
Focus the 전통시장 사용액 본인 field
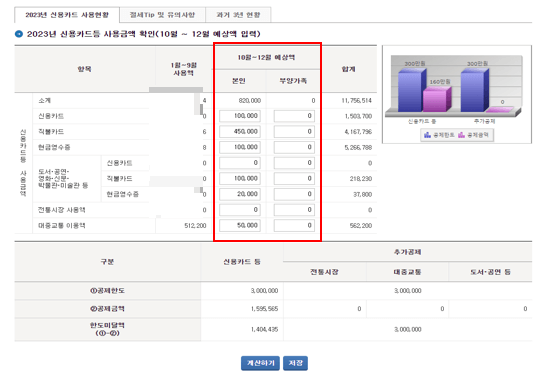click(240, 210)
